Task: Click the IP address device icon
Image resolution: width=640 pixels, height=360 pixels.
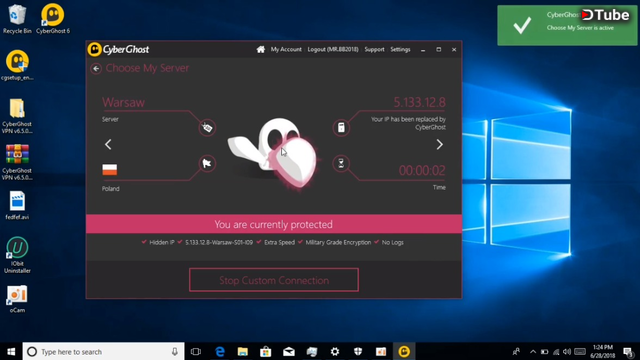Action: (x=341, y=128)
